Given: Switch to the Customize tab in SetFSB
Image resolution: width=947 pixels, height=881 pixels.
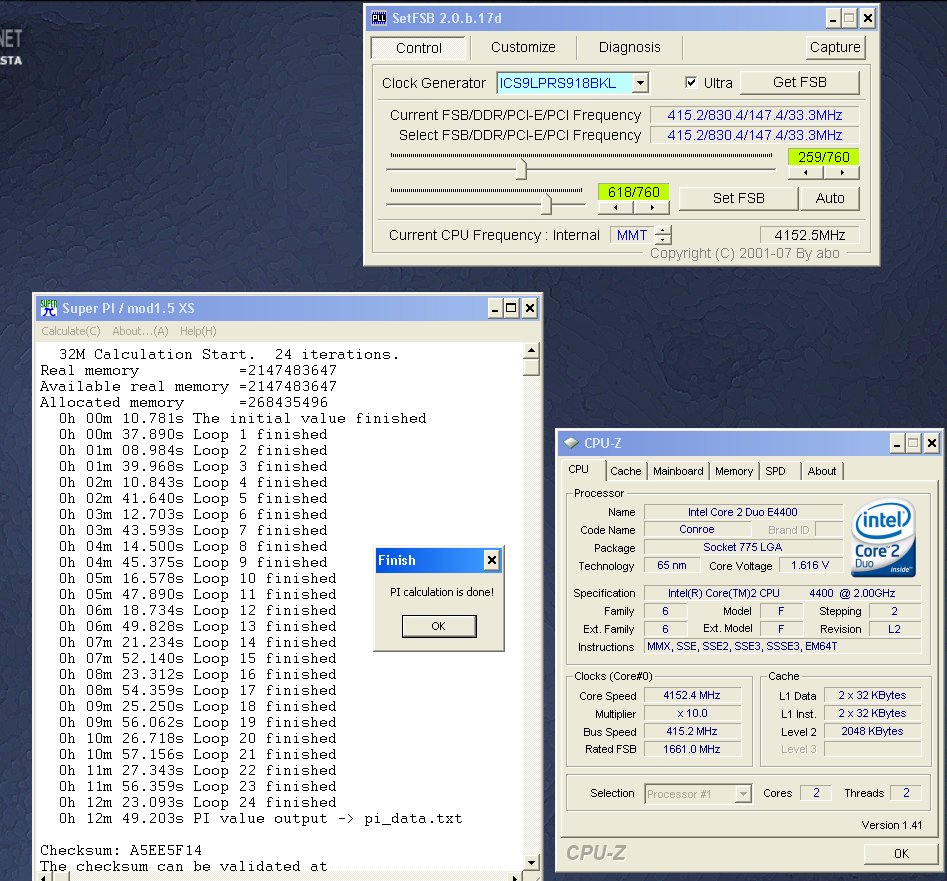Looking at the screenshot, I should [x=523, y=47].
